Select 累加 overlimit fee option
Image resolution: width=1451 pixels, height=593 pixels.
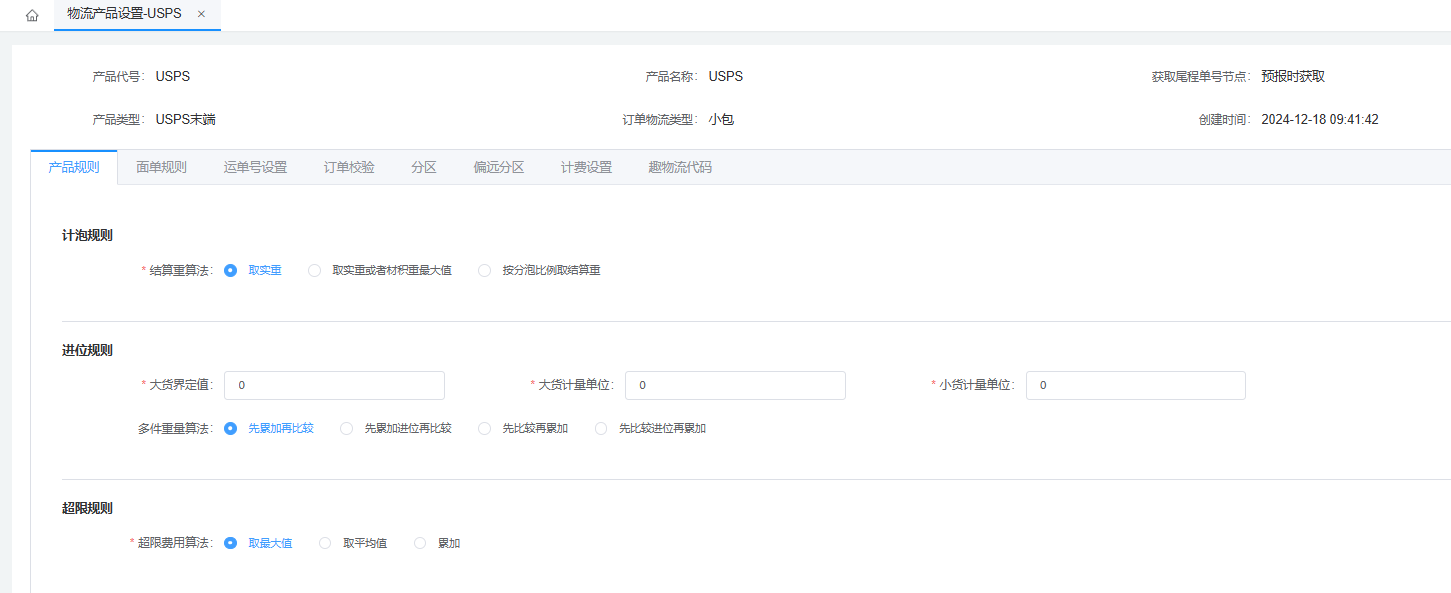[437, 543]
